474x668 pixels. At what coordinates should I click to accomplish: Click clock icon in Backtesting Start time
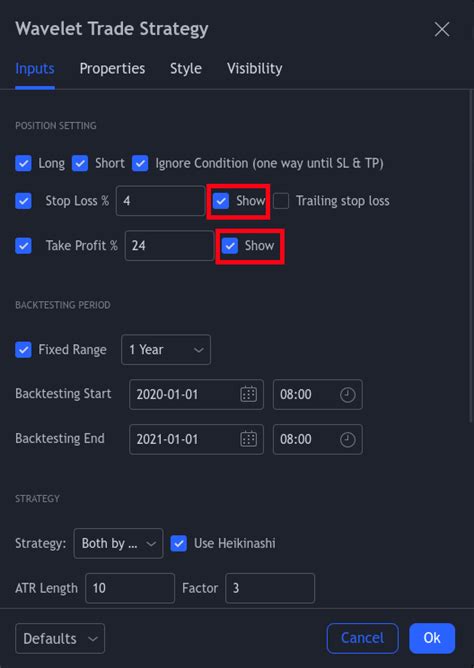[x=348, y=394]
